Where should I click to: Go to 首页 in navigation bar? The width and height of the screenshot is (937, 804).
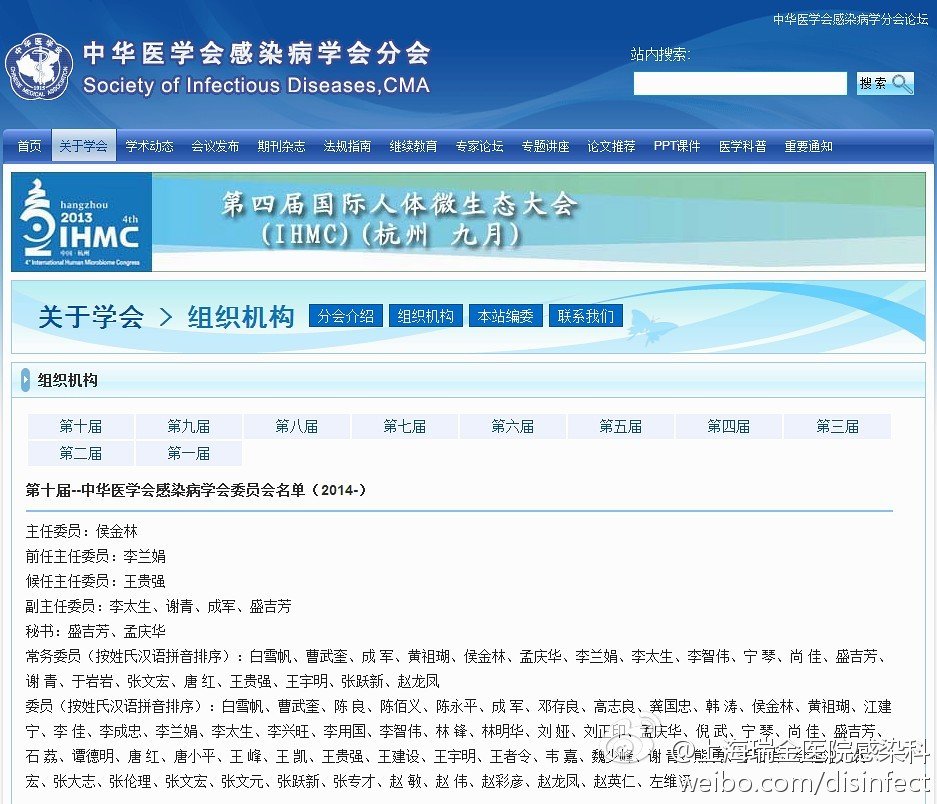(x=29, y=146)
